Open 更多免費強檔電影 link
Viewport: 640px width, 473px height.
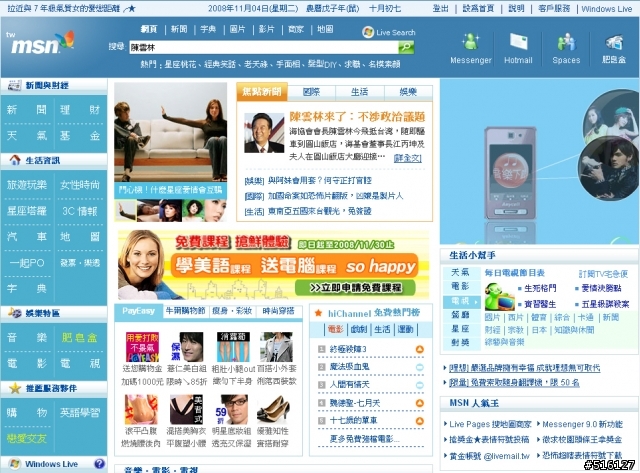(364, 439)
